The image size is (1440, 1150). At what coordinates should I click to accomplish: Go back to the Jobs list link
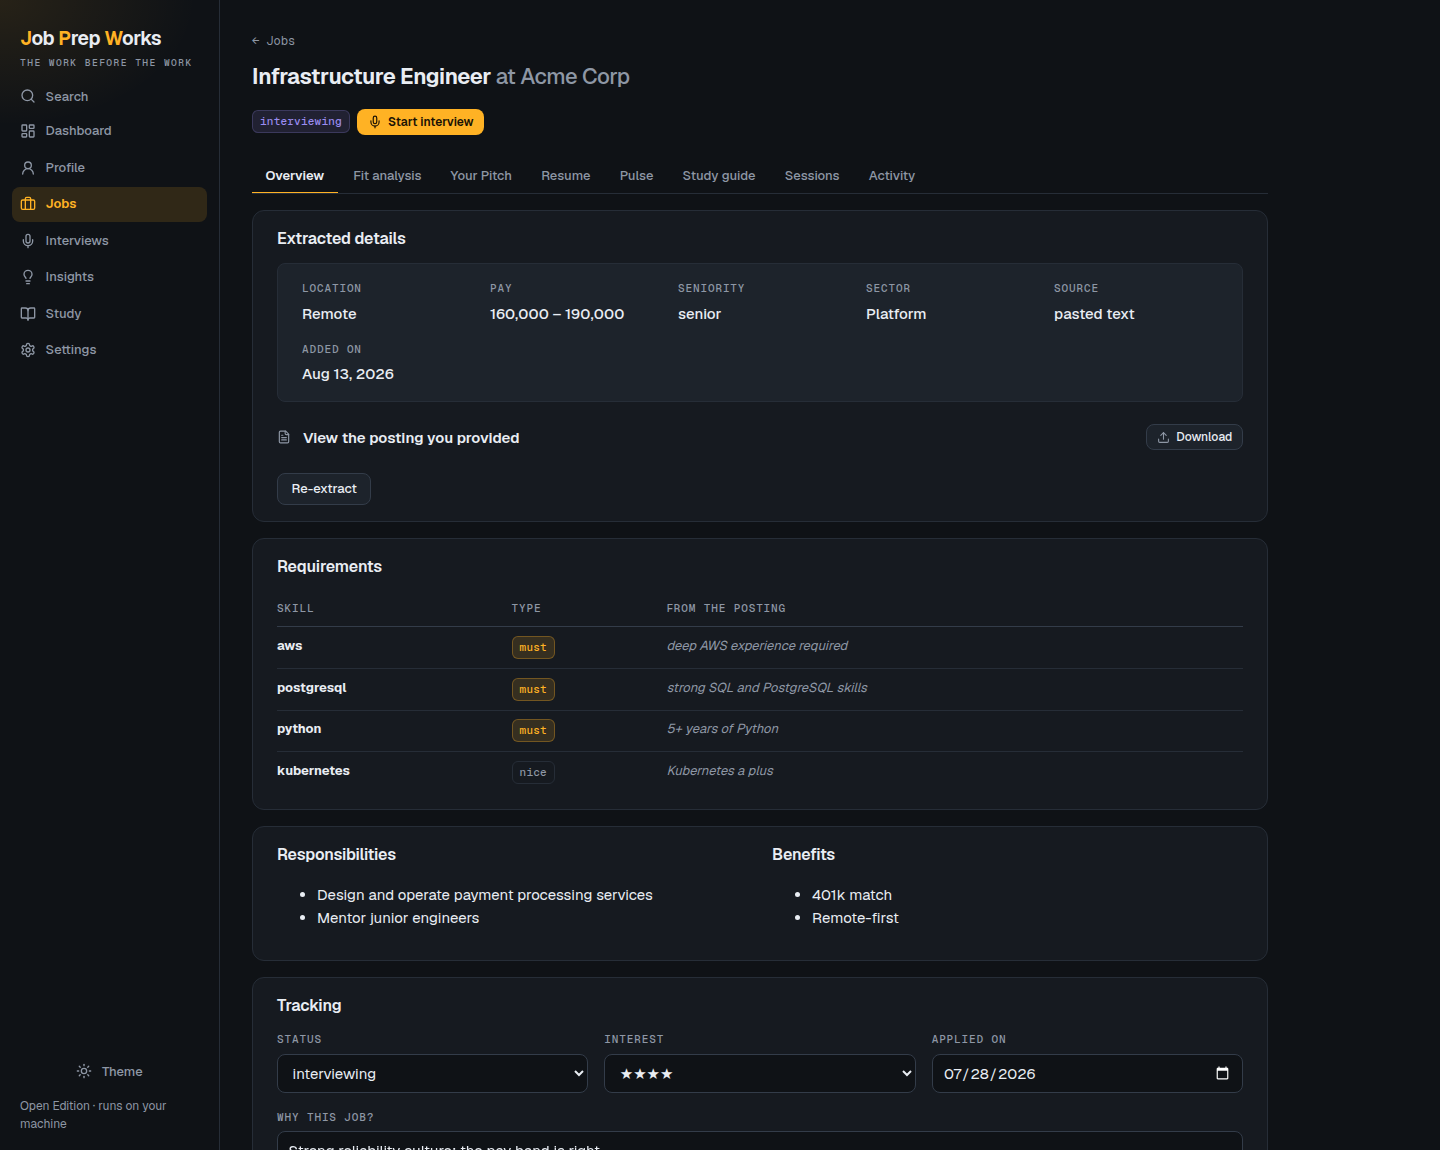click(x=273, y=41)
